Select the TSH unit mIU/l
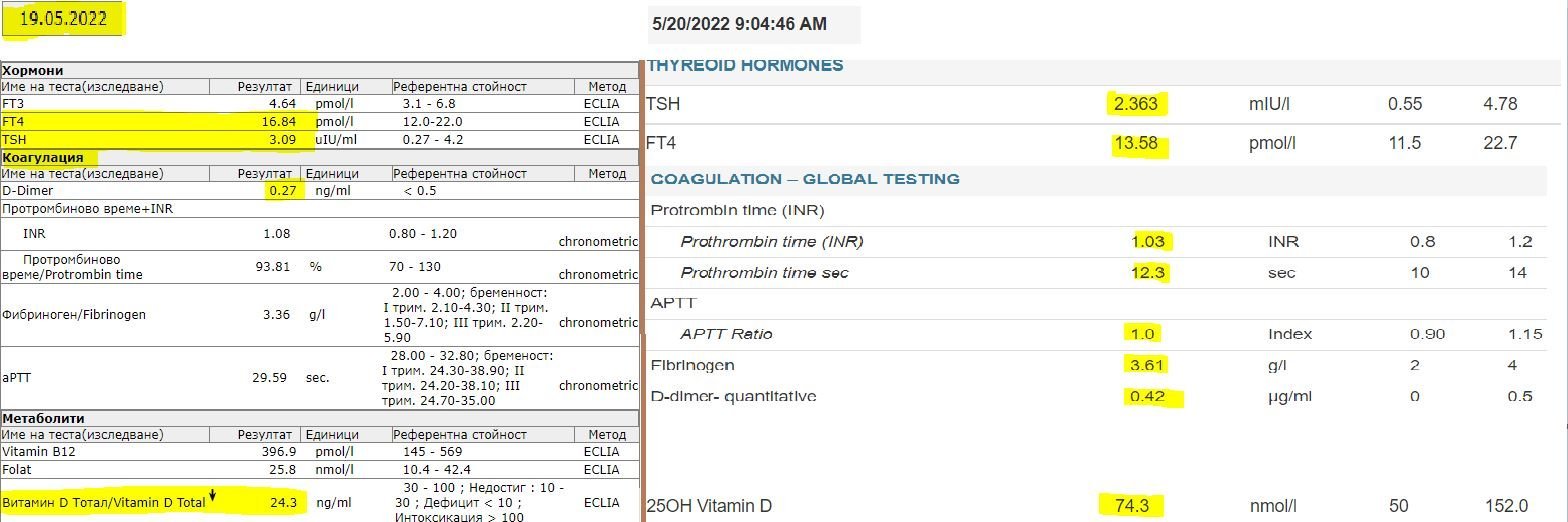1568x522 pixels. 1270,104
